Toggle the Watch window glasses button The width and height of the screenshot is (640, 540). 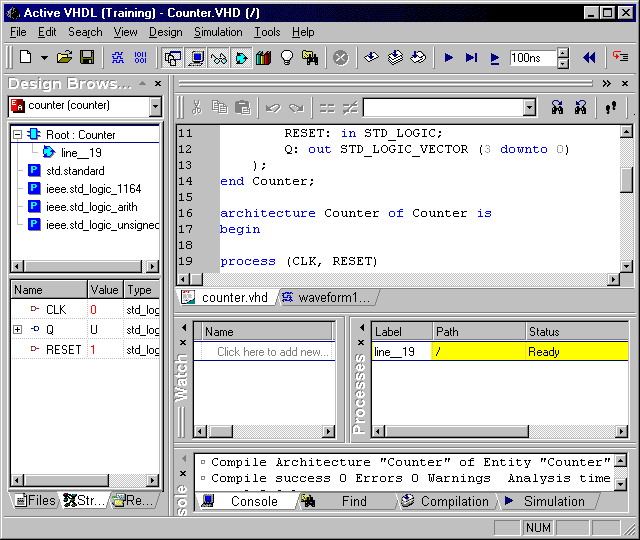pos(218,58)
